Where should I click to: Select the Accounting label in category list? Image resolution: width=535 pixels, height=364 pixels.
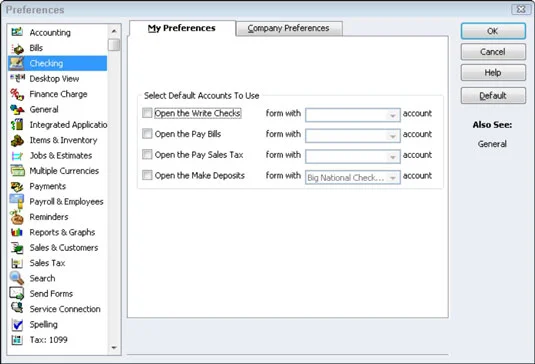pos(50,32)
